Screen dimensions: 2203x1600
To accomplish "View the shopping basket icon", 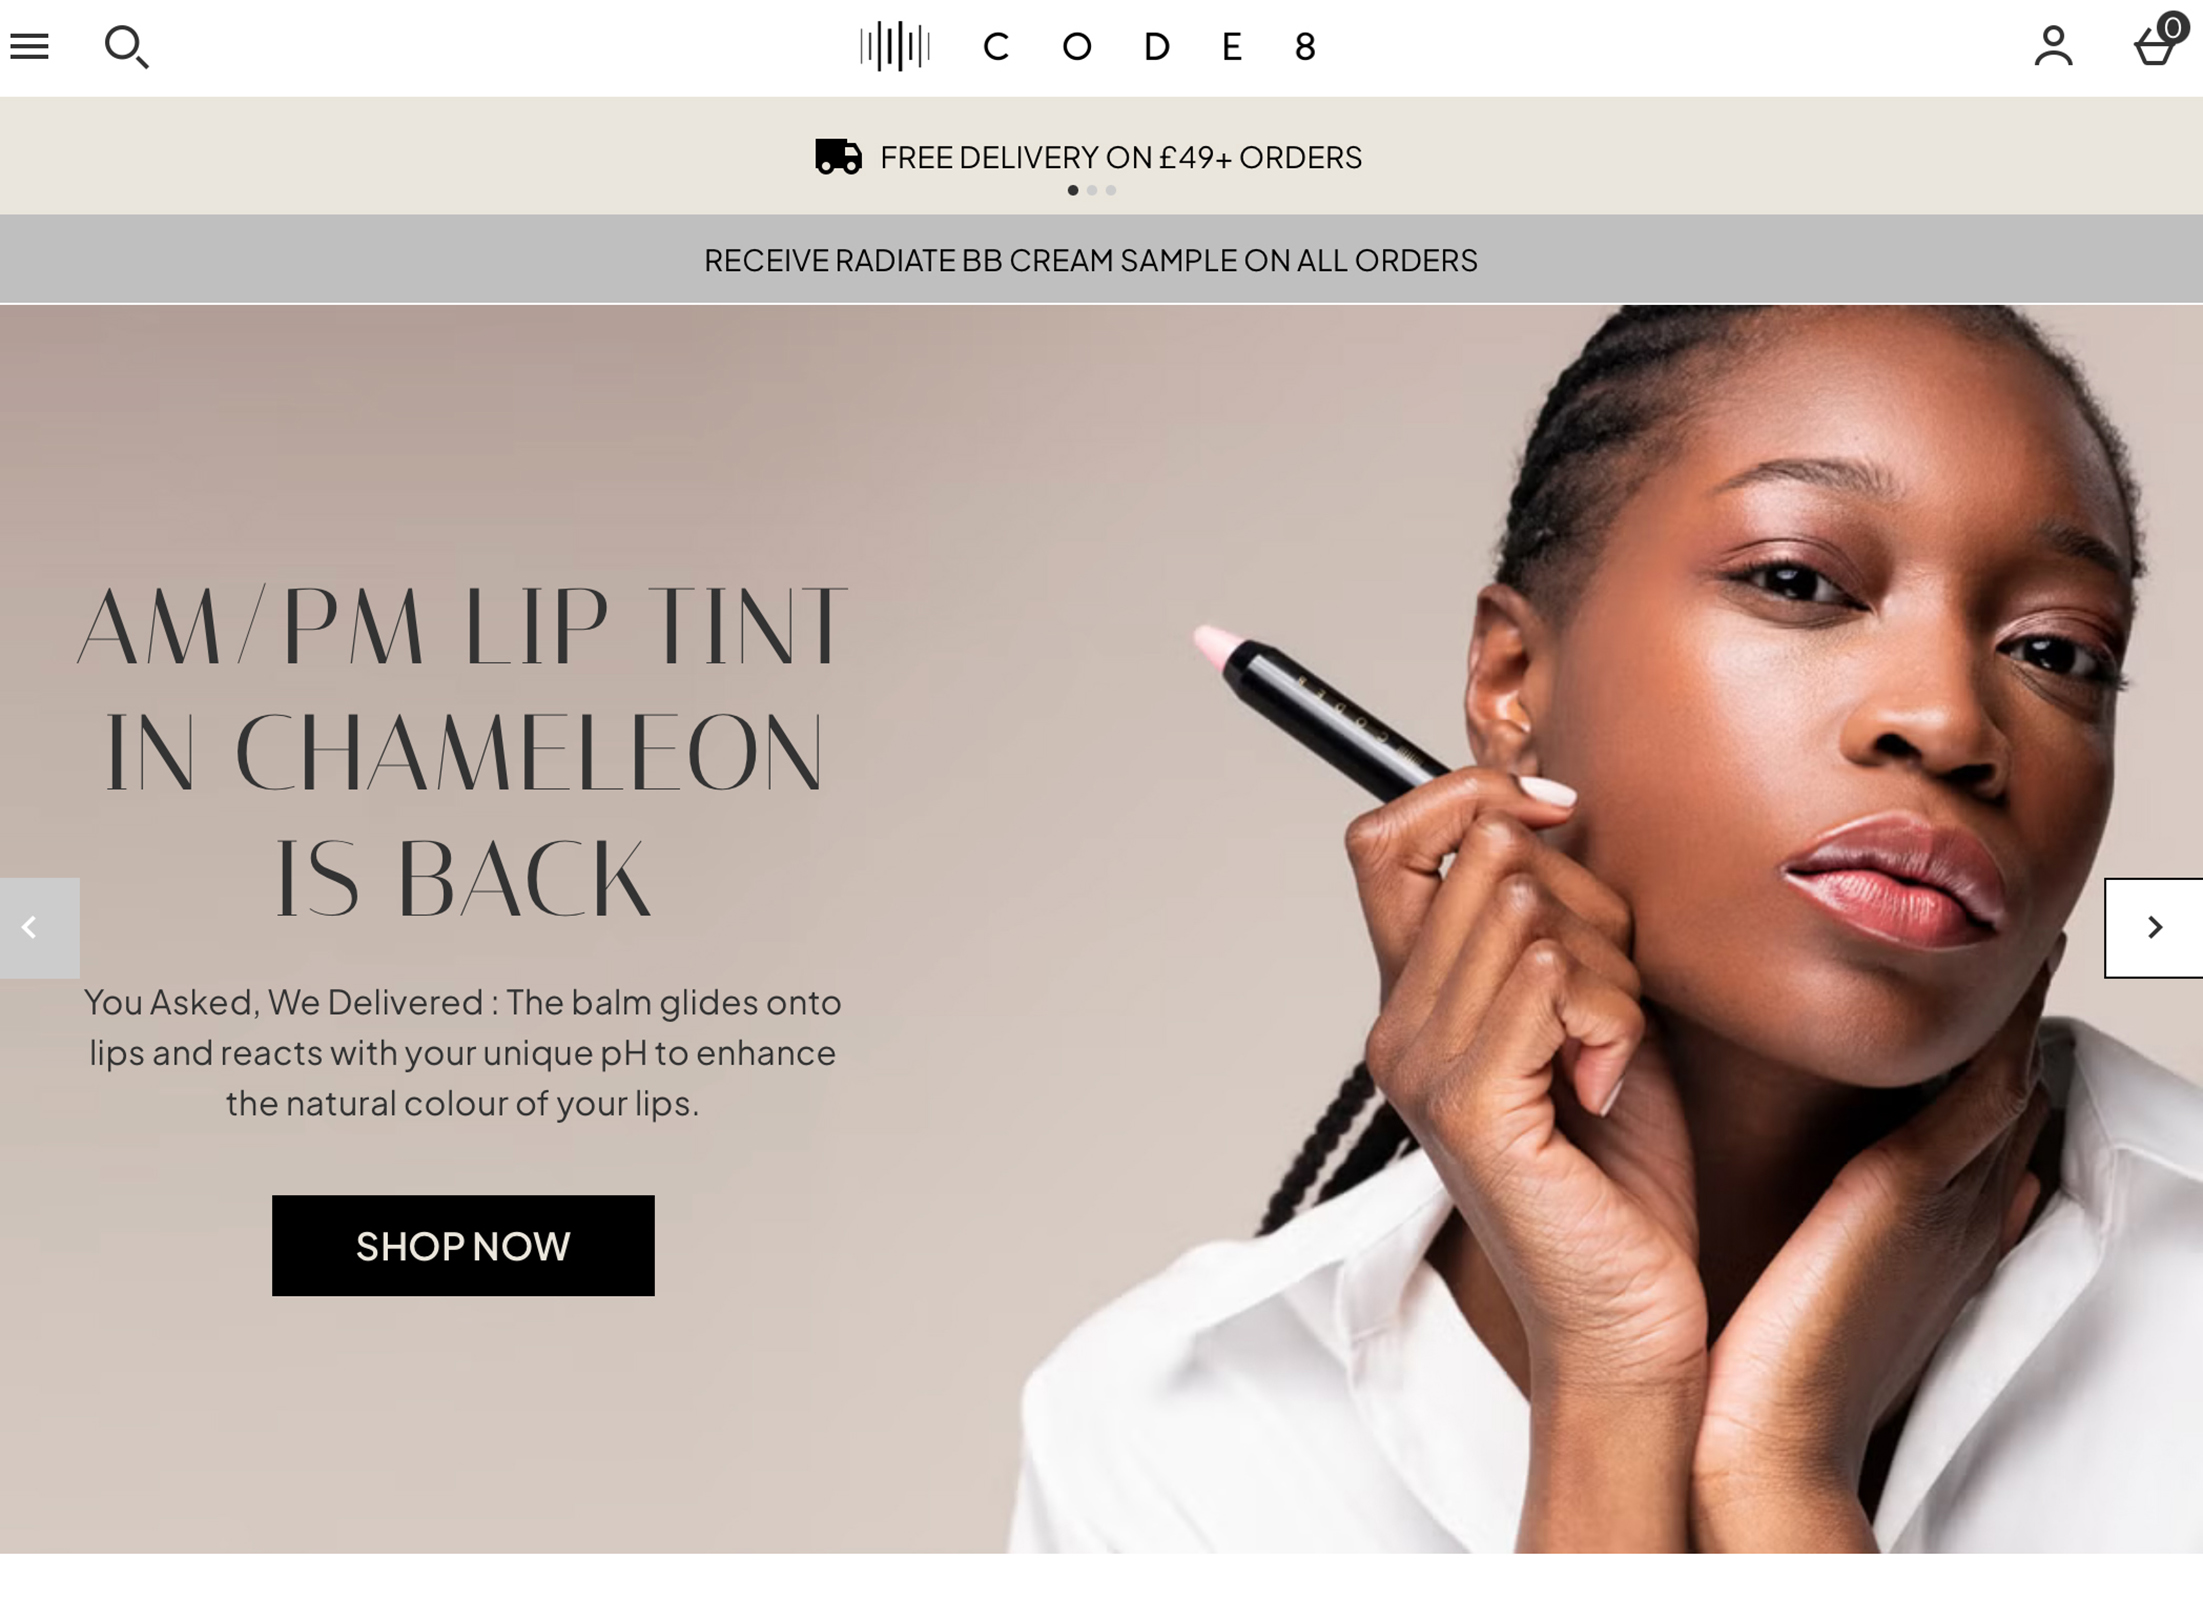I will point(2154,46).
